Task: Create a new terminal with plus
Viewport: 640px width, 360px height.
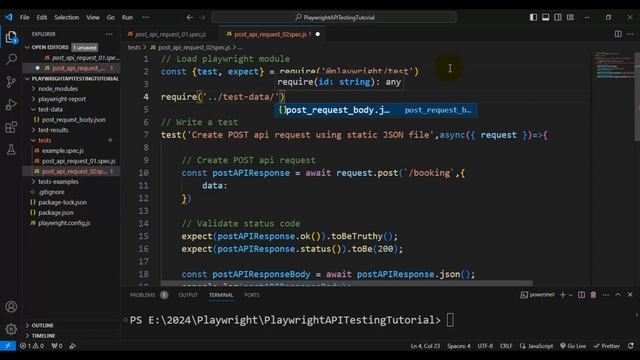Action: 563,295
